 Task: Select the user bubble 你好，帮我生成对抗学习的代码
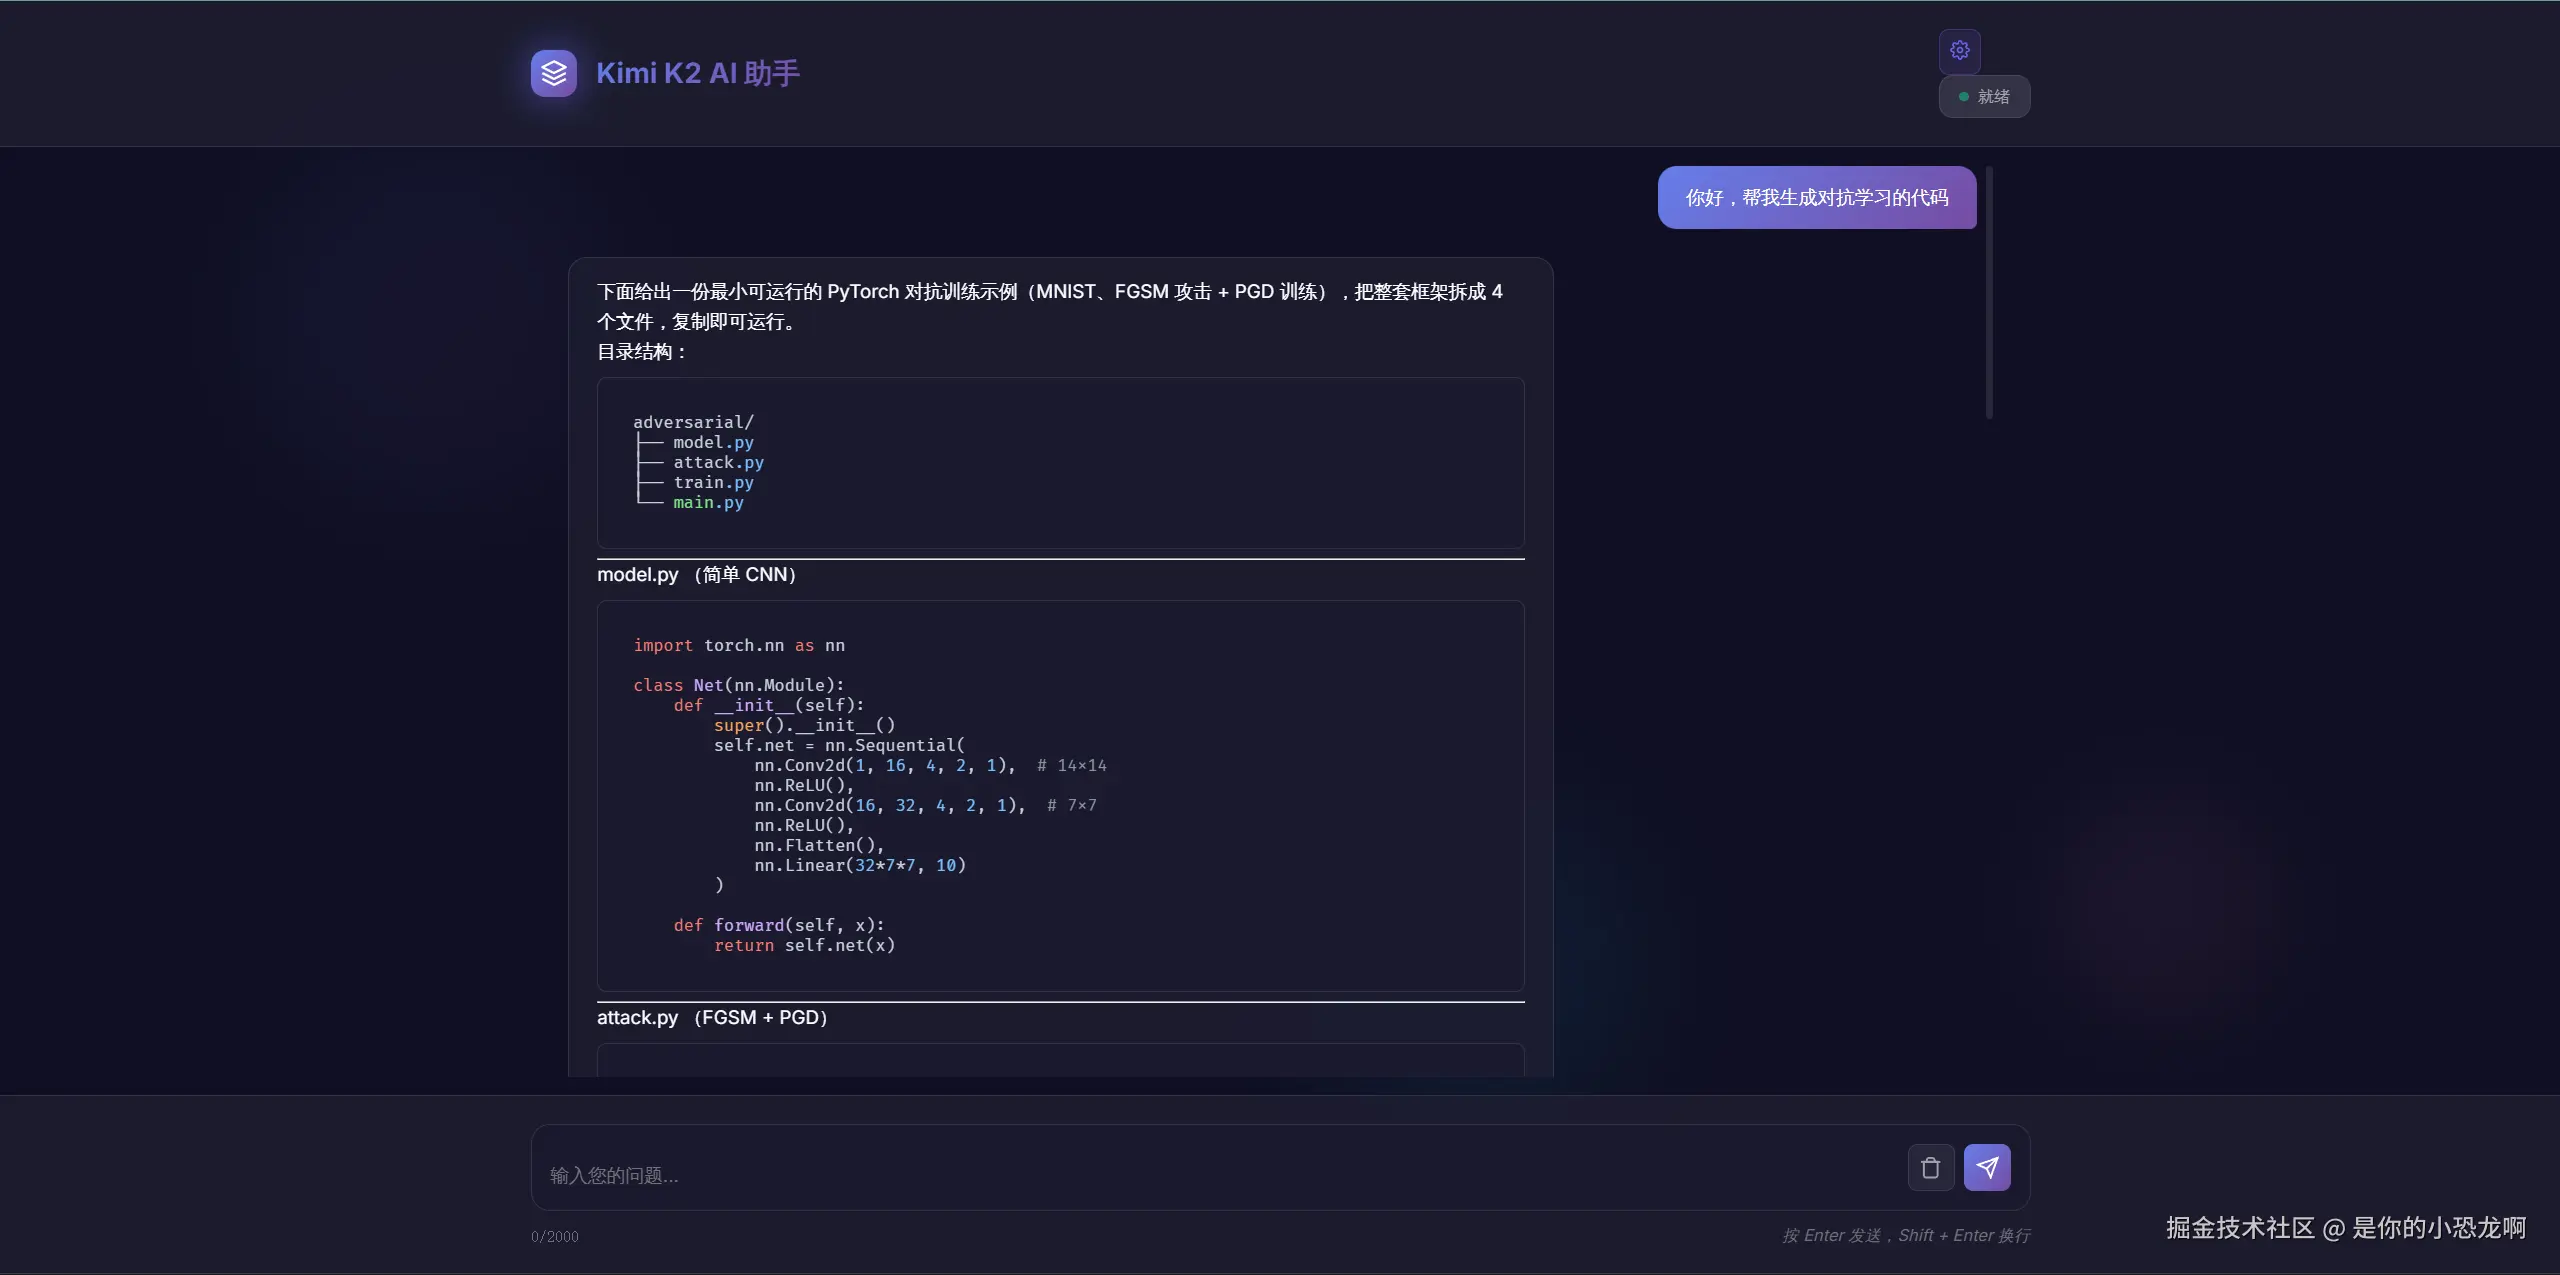(1816, 198)
